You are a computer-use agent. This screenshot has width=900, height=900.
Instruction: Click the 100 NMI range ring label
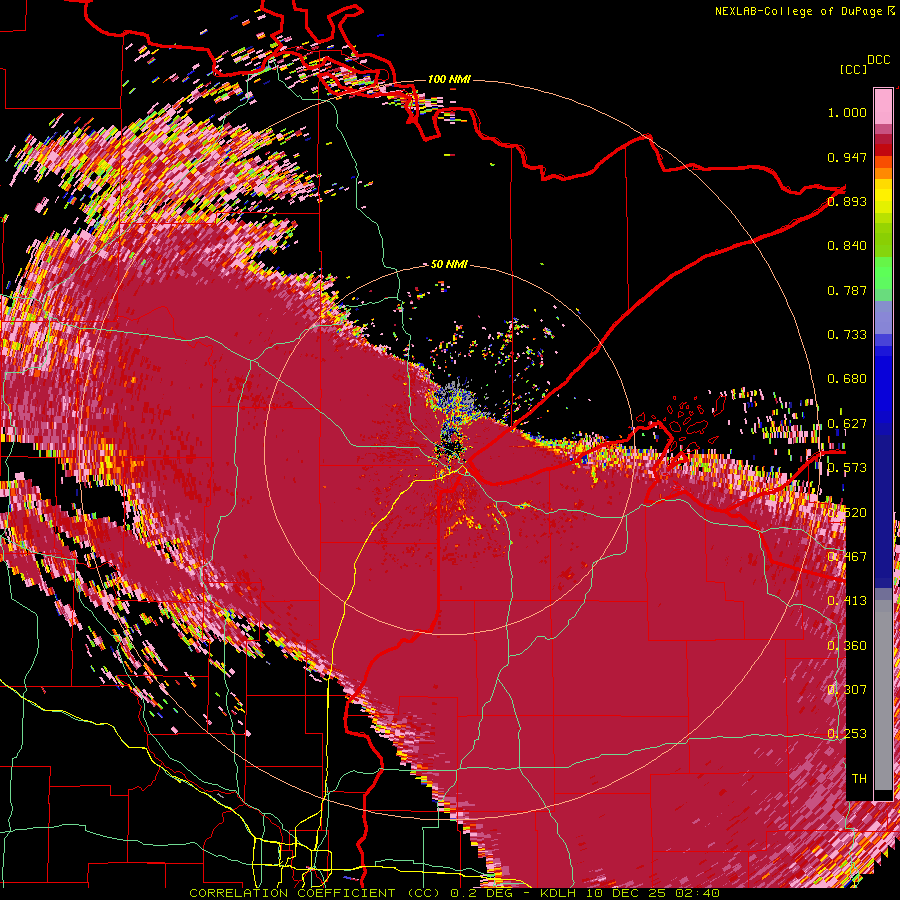pos(449,79)
